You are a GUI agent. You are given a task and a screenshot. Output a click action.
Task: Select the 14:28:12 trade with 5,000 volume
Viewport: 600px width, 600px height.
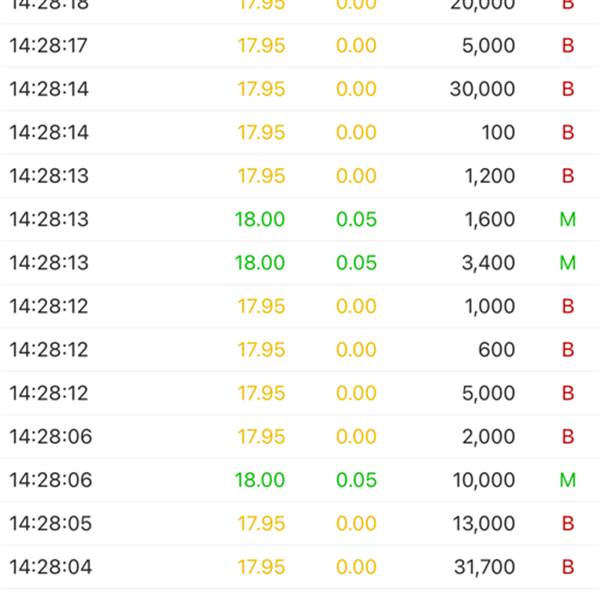point(300,393)
